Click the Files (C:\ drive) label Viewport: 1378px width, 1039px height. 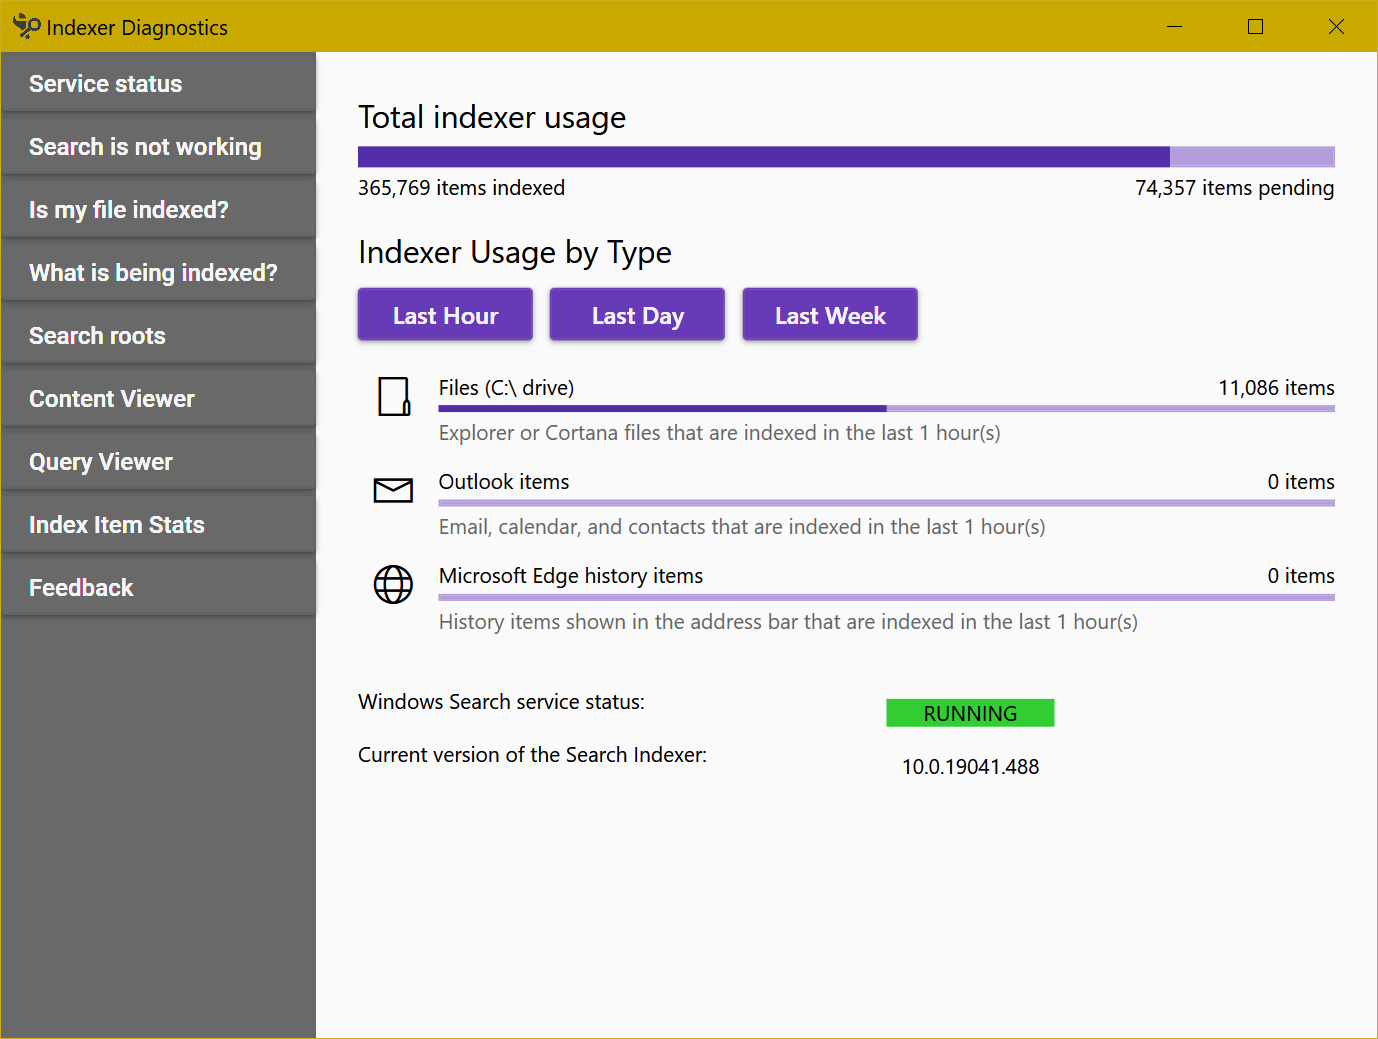[x=506, y=388]
